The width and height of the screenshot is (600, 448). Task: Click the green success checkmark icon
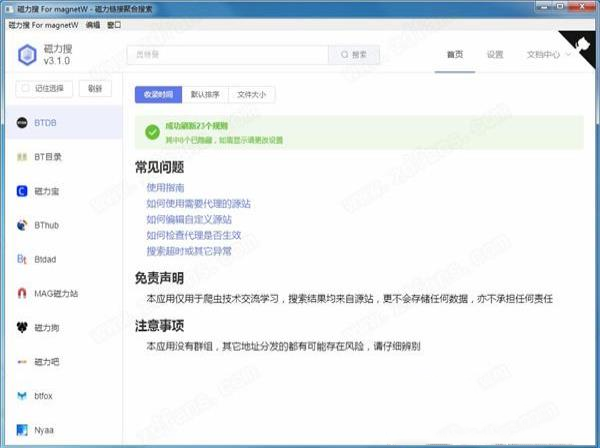(152, 132)
